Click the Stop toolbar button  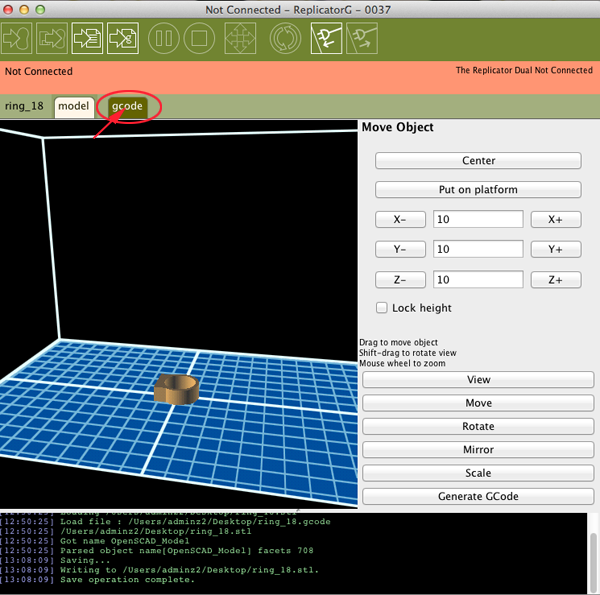199,38
